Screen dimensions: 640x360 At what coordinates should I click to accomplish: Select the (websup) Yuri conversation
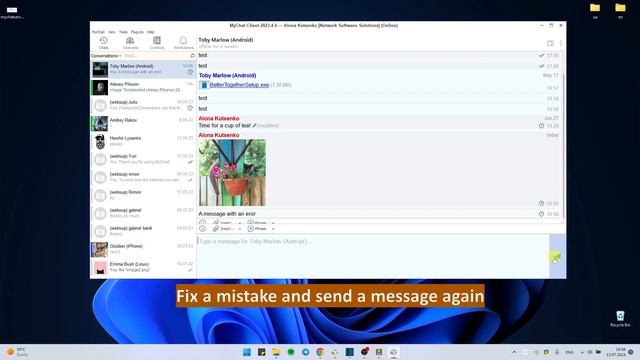[143, 159]
